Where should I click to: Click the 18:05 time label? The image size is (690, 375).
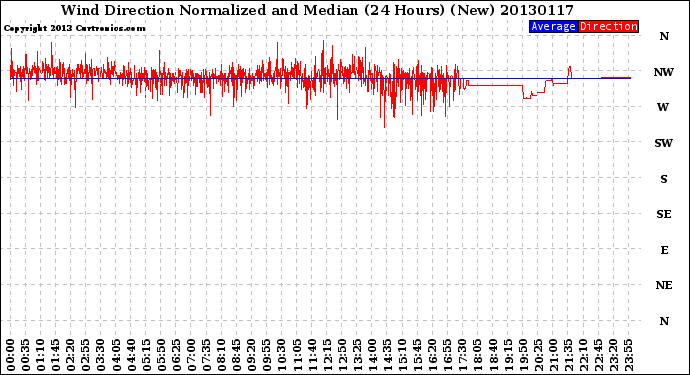478,355
